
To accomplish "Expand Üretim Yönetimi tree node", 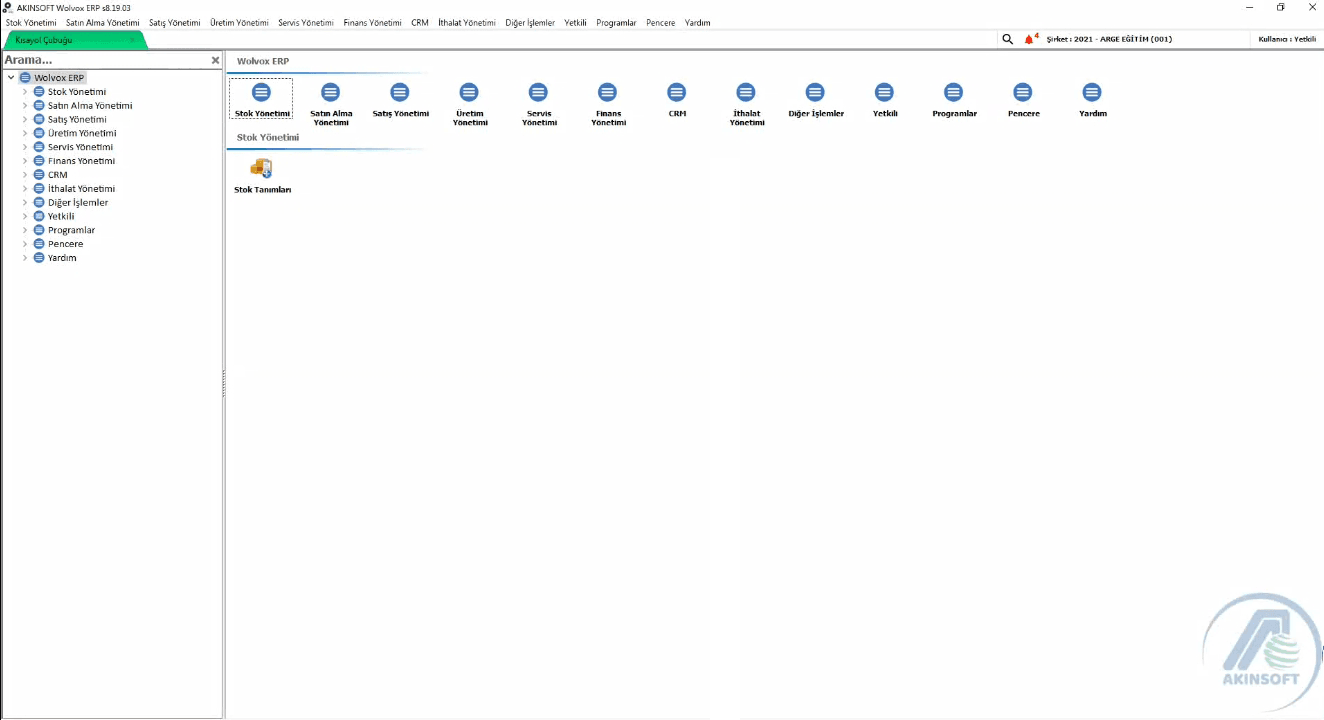I will (25, 133).
